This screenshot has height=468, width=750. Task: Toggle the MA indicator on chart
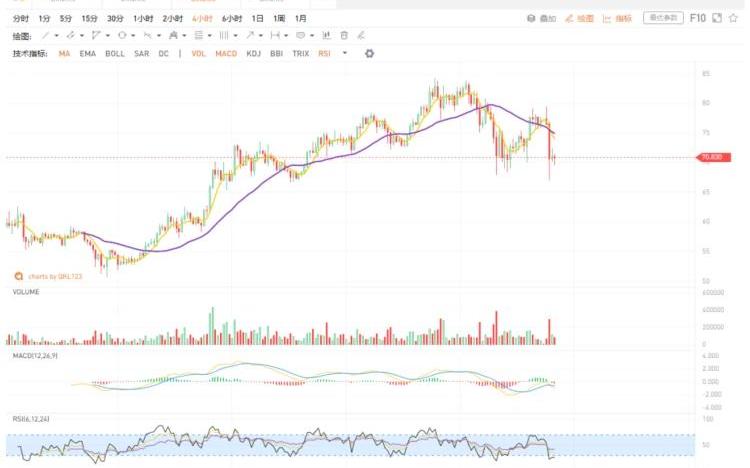click(65, 53)
